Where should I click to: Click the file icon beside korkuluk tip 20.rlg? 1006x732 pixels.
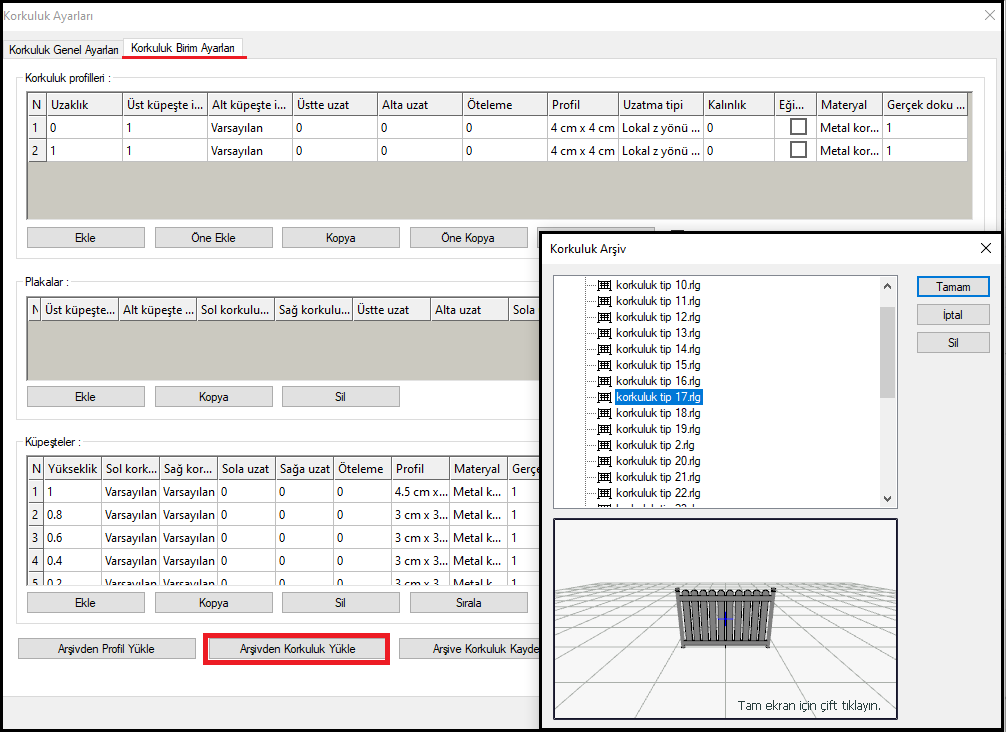pyautogui.click(x=604, y=461)
